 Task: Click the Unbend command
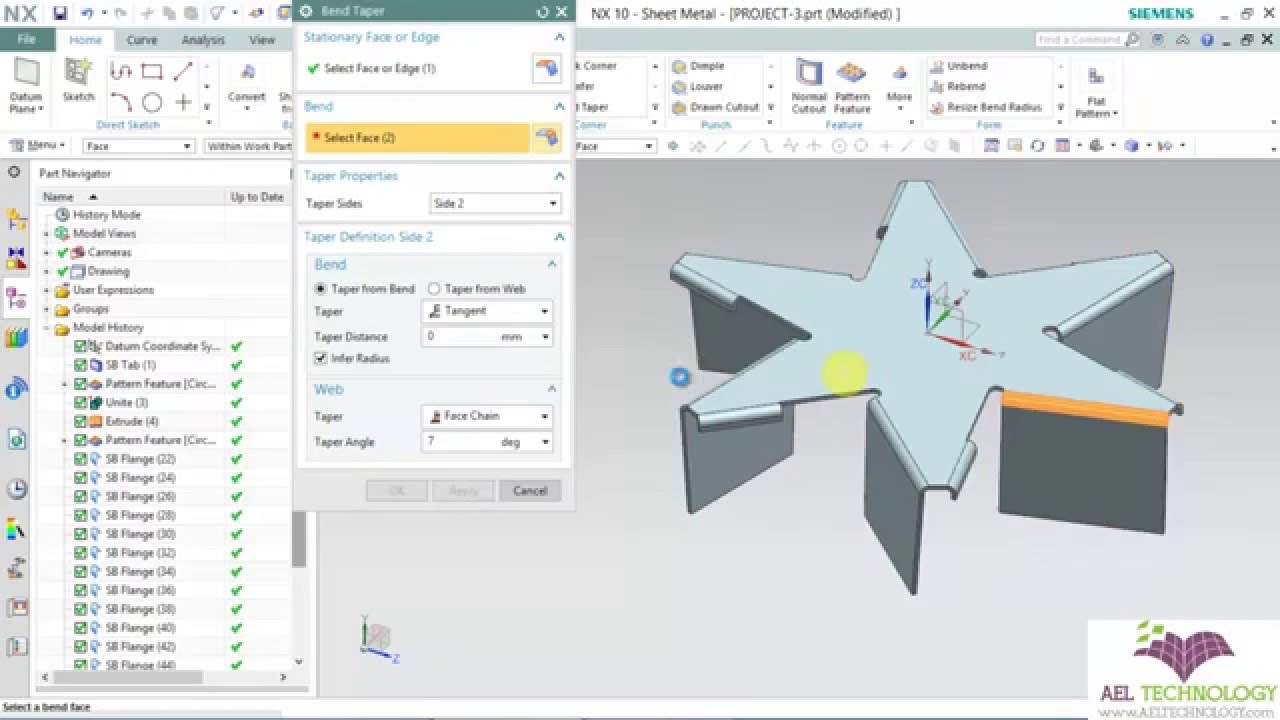[958, 66]
